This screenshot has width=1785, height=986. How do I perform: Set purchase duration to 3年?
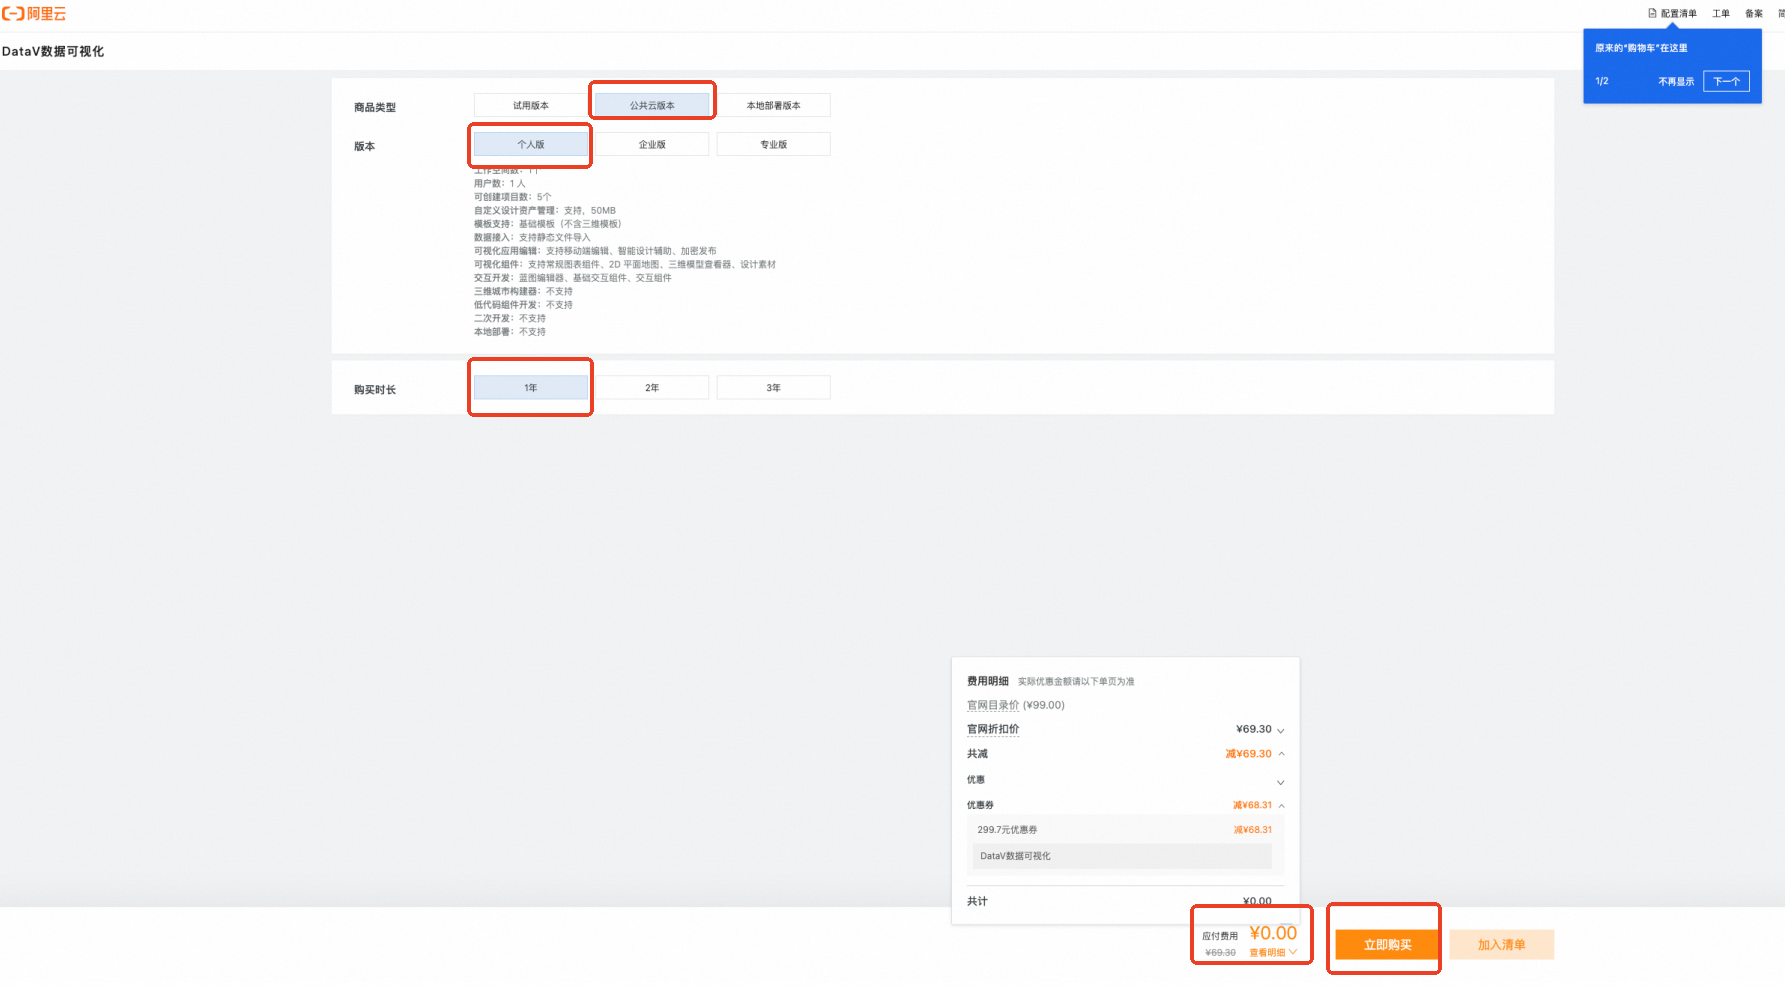pyautogui.click(x=773, y=387)
